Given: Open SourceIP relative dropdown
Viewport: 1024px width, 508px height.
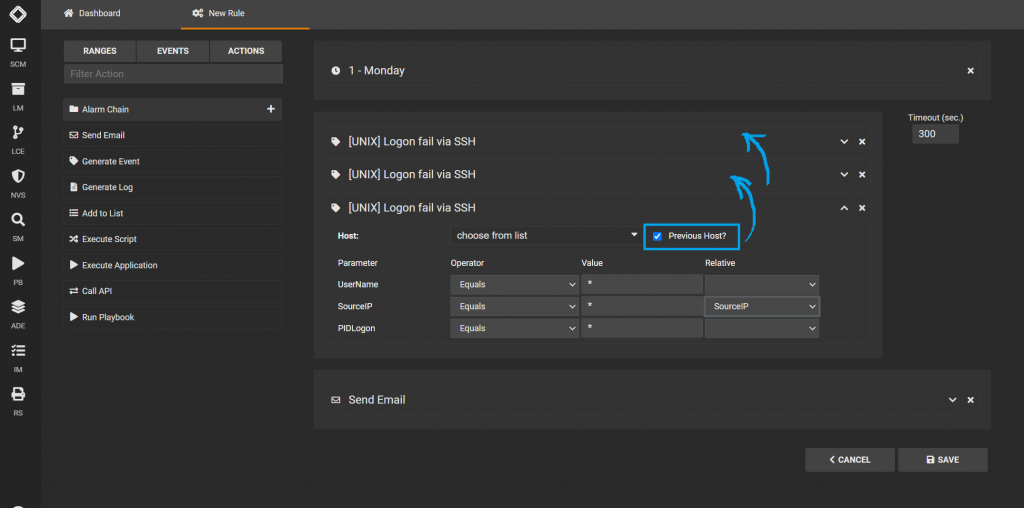Looking at the screenshot, I should pyautogui.click(x=762, y=306).
